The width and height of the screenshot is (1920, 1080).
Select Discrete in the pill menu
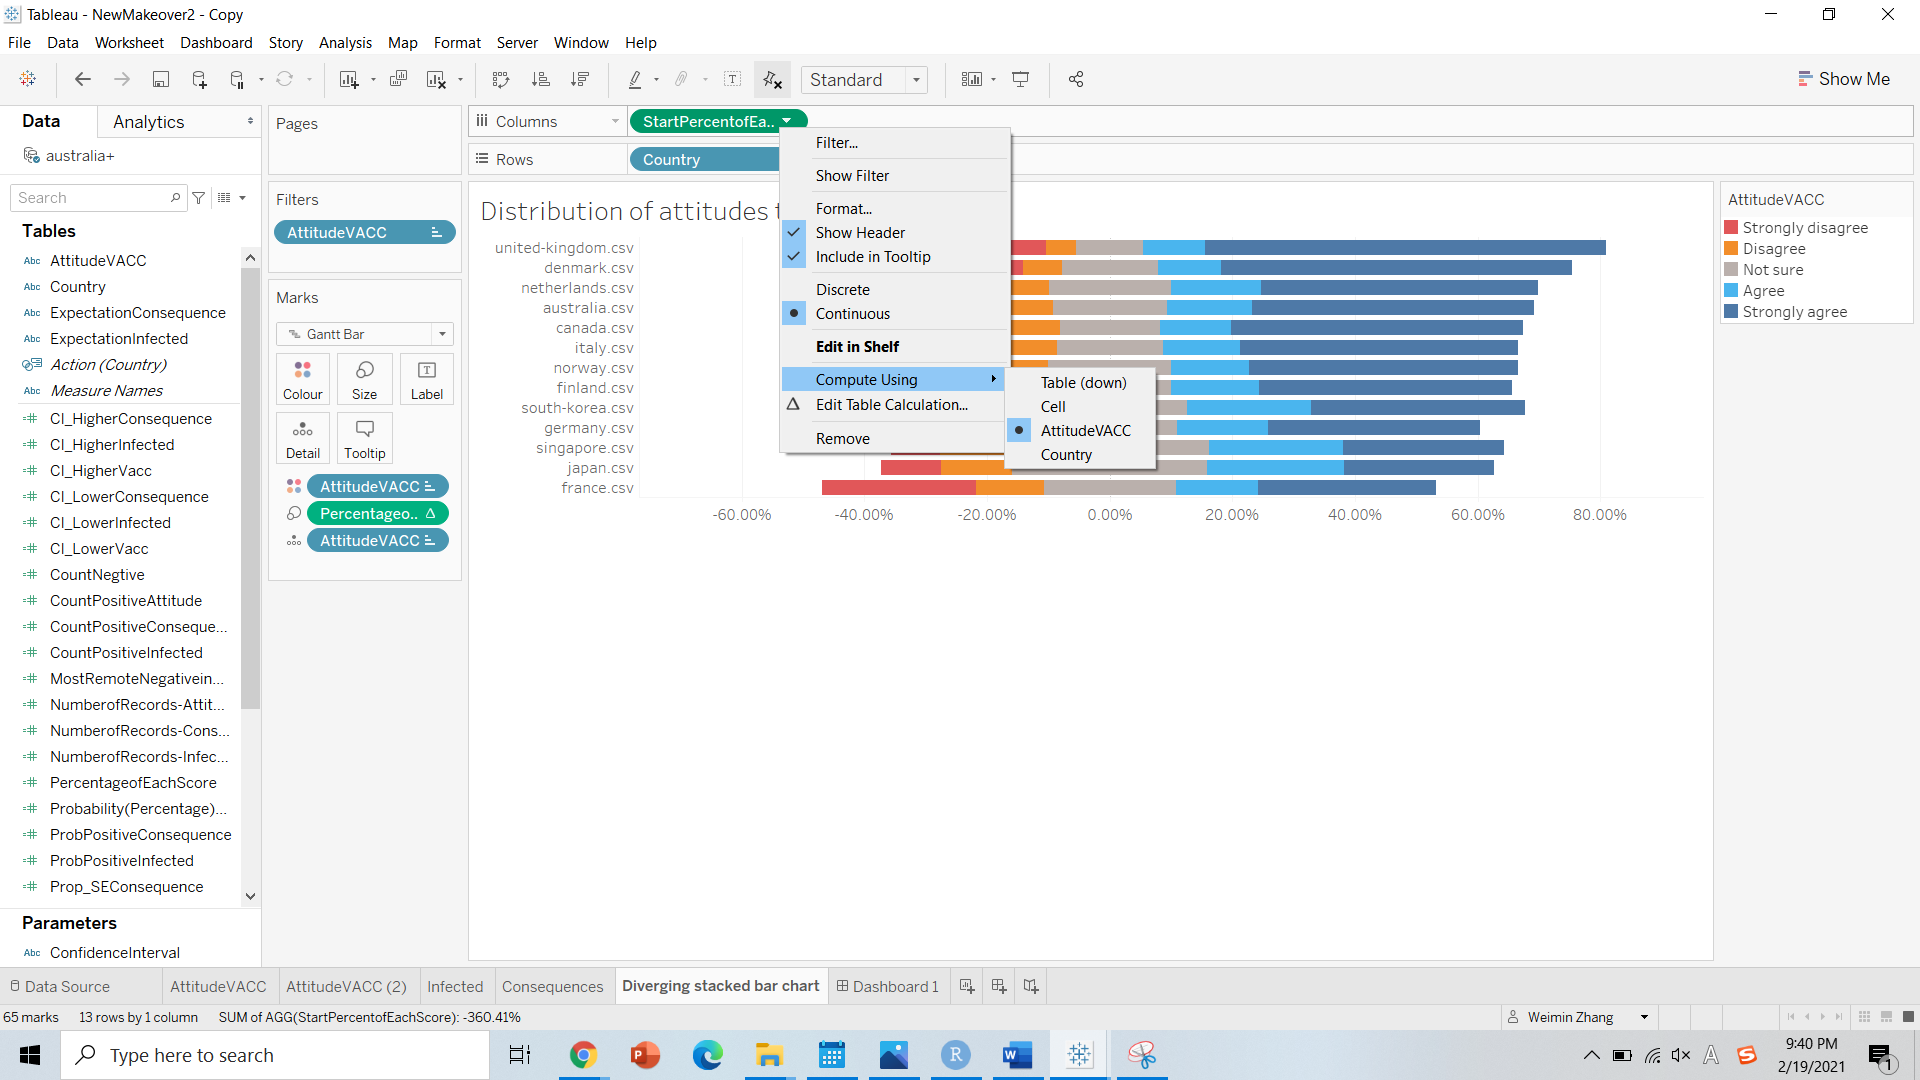(x=842, y=289)
